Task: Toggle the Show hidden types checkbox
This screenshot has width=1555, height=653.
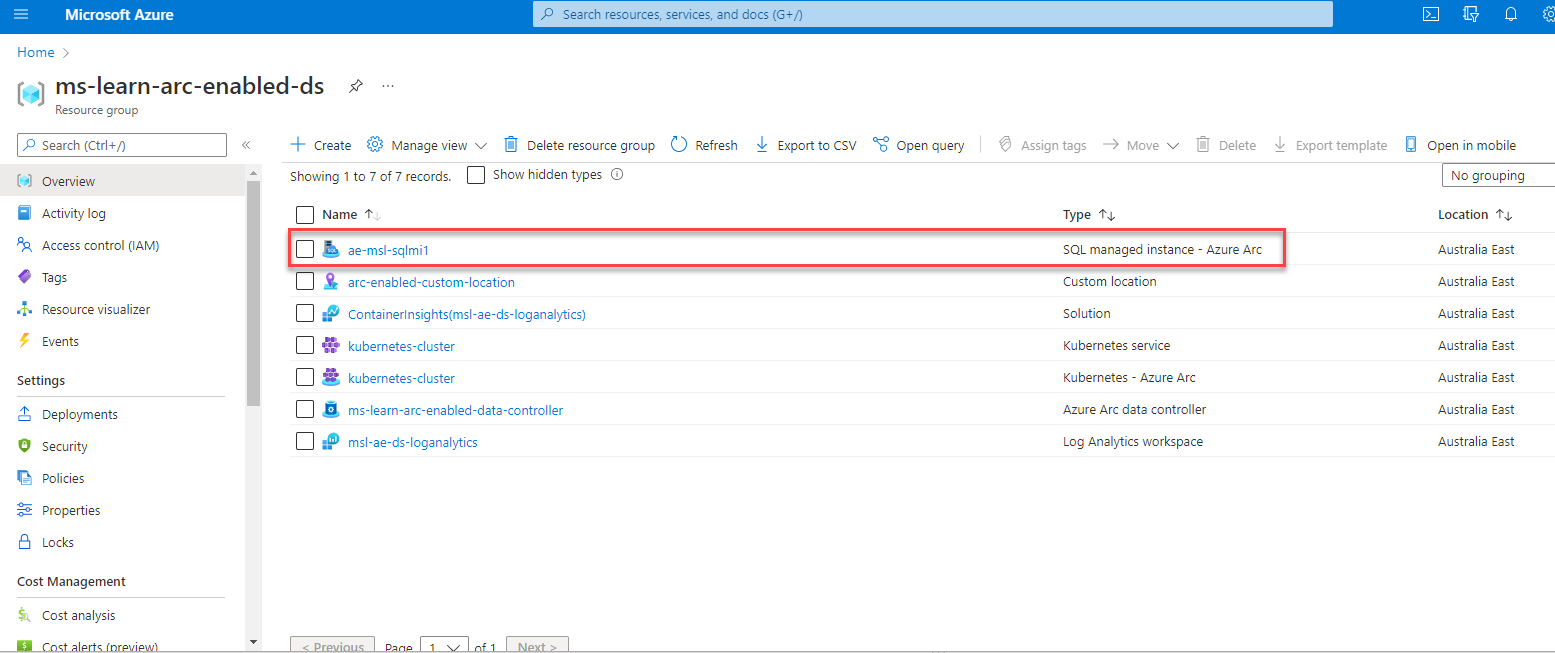Action: point(476,174)
